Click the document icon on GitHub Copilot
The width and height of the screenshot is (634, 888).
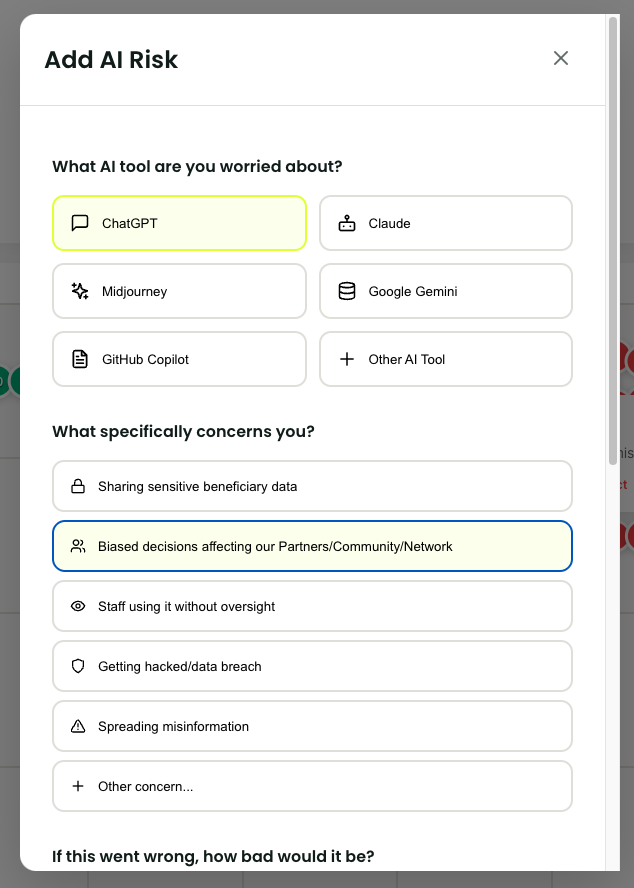click(79, 358)
